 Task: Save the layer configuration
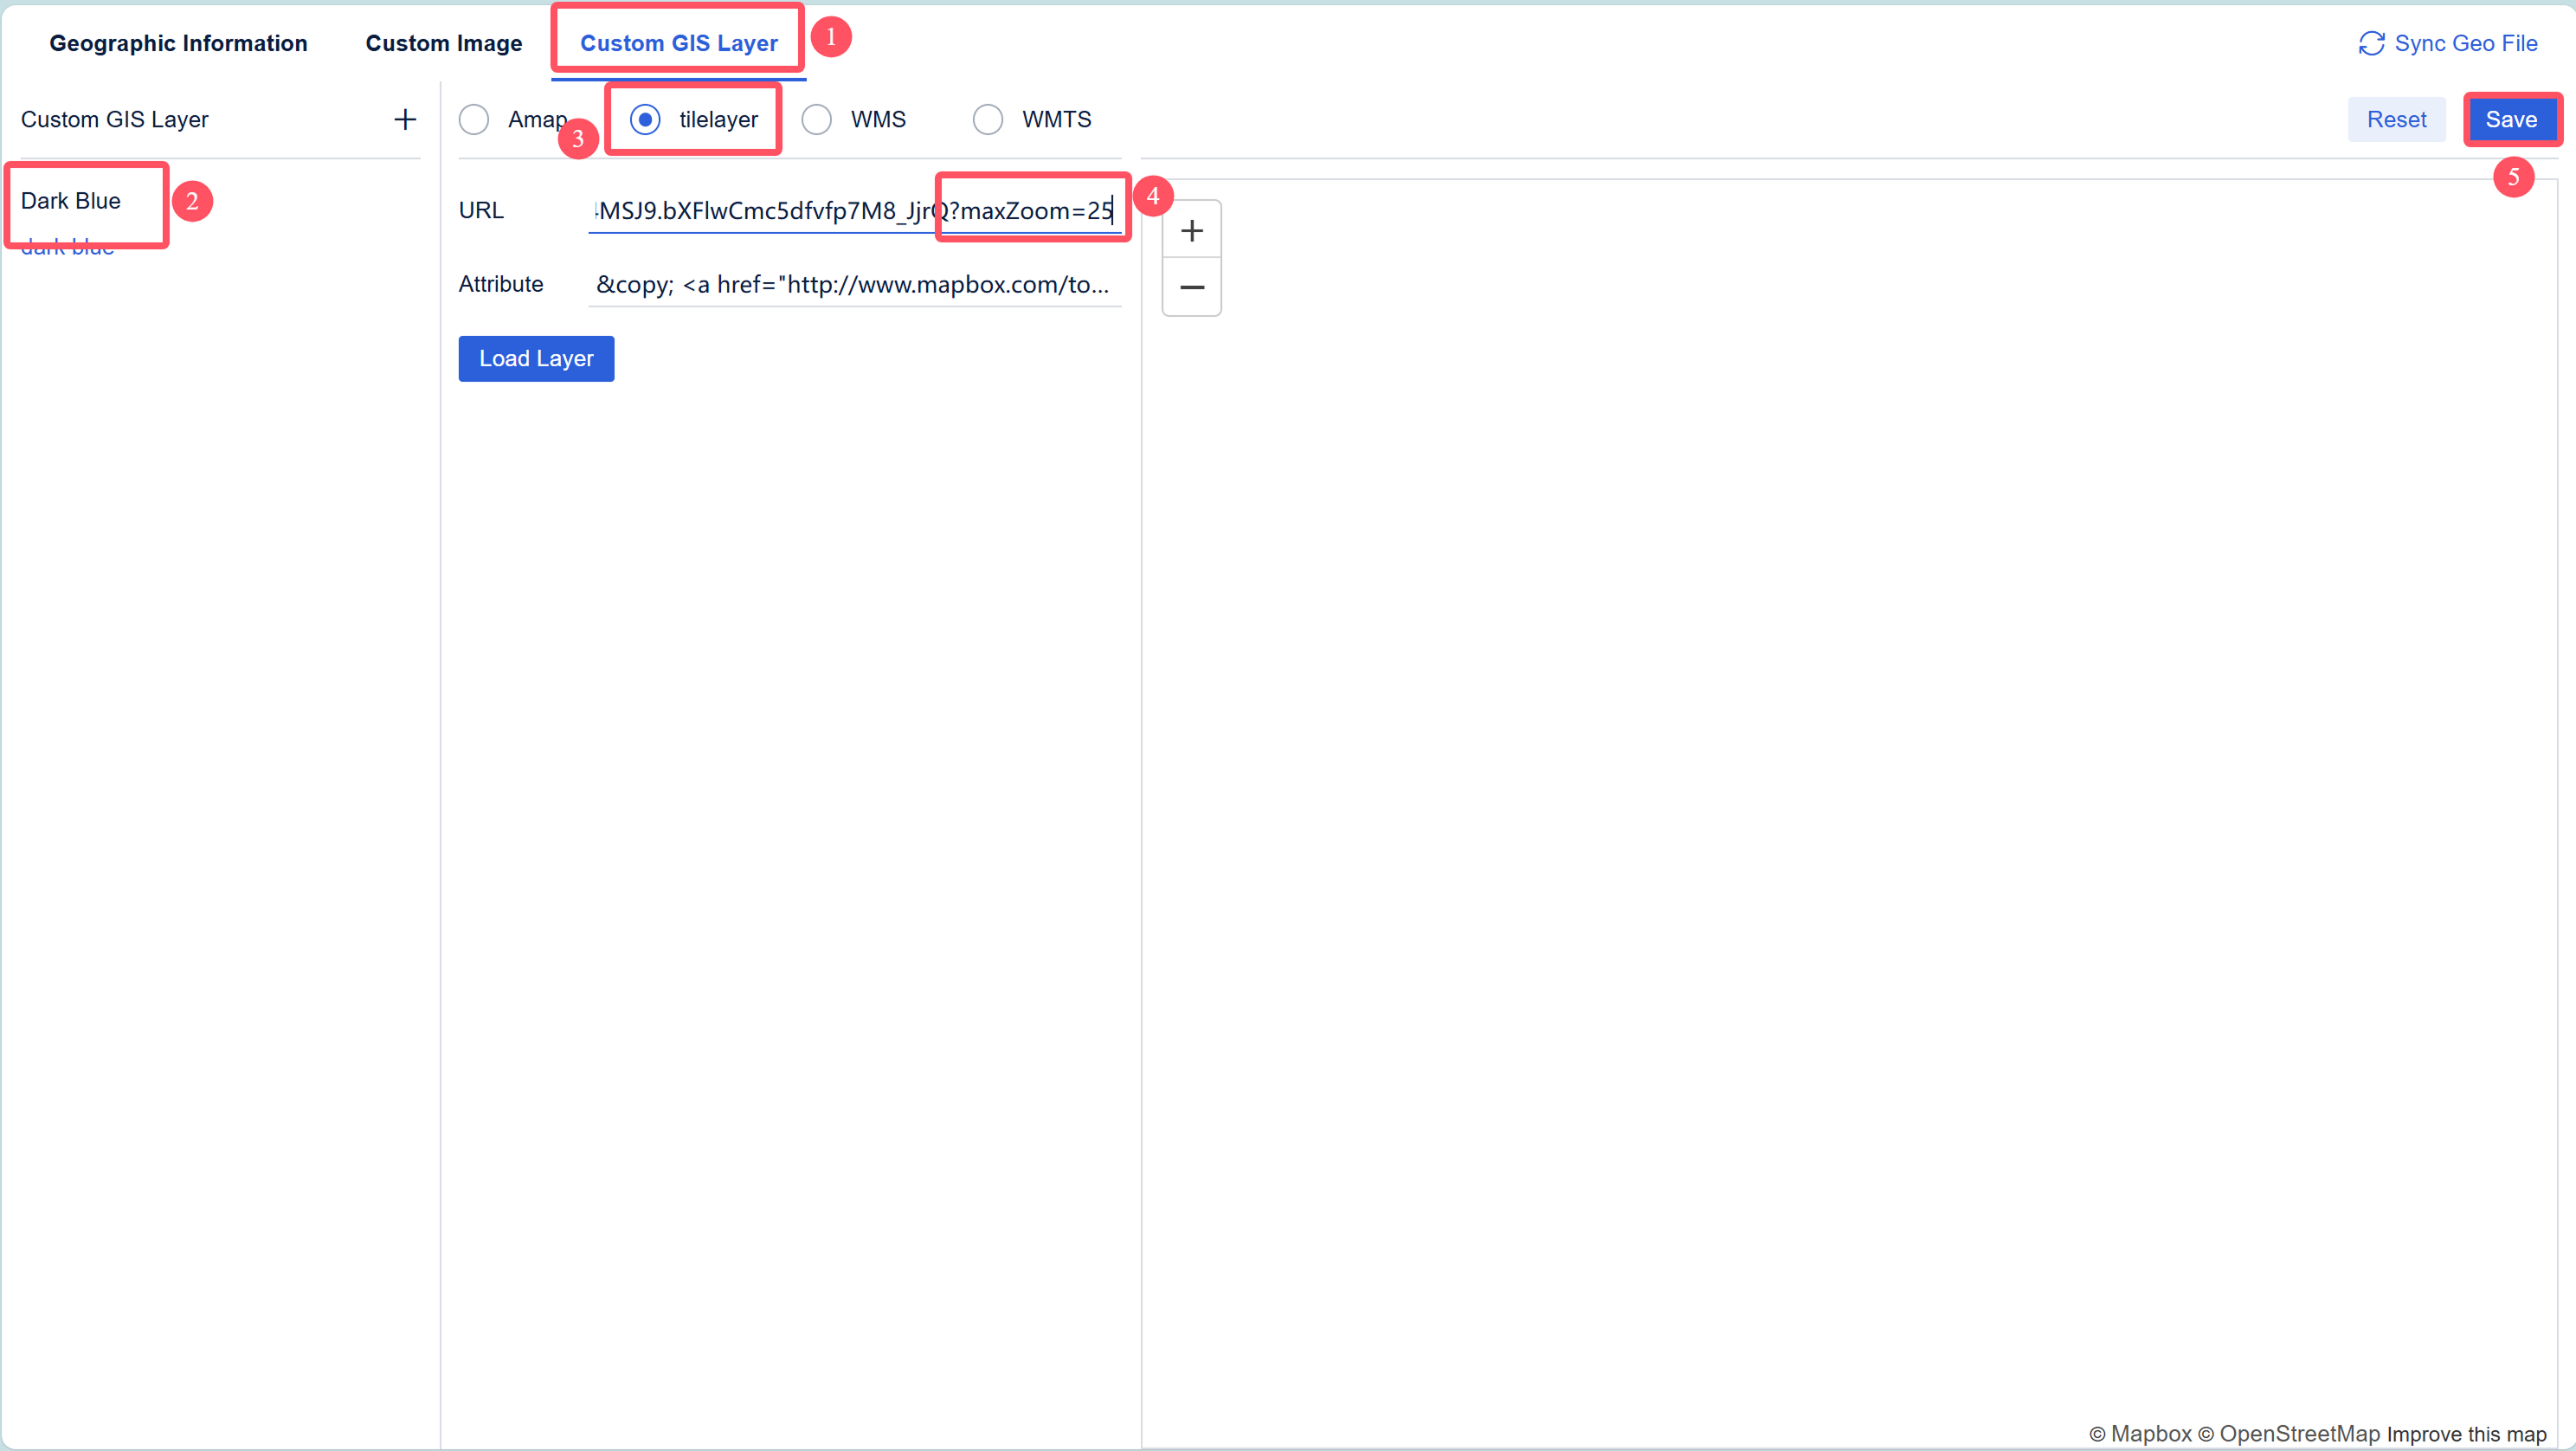pyautogui.click(x=2511, y=119)
